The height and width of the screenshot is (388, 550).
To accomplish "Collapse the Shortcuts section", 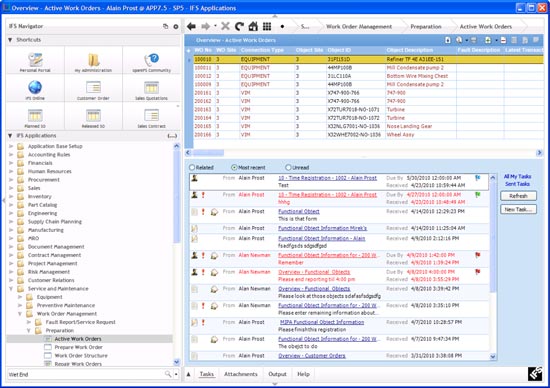I will tap(10, 40).
